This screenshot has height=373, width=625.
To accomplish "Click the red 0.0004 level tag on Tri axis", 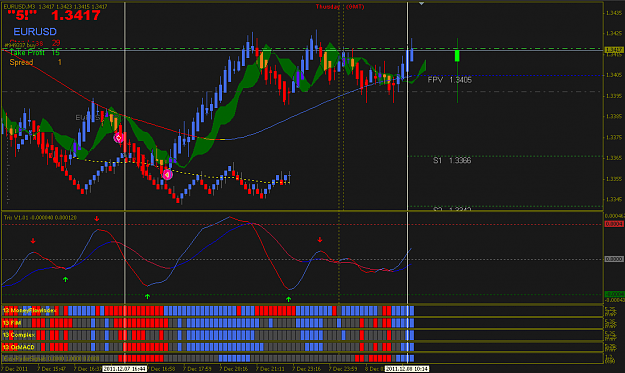I will pos(614,224).
